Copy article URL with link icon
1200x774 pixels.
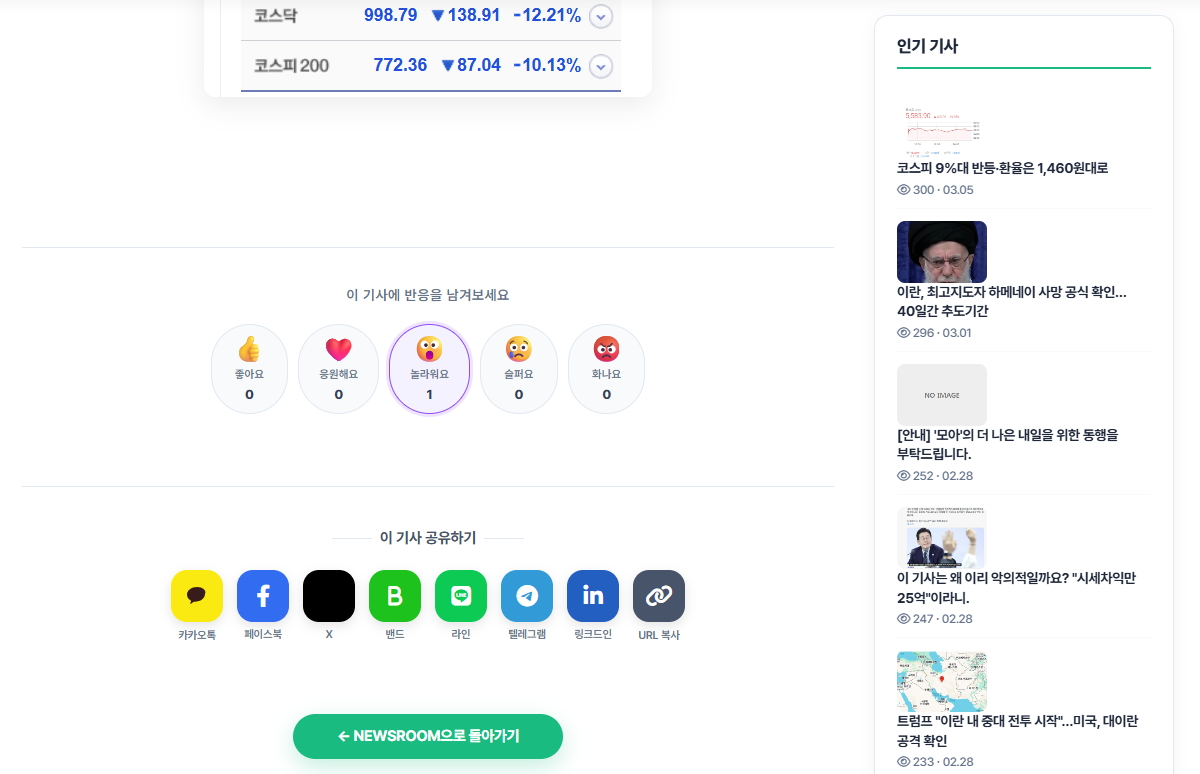(x=659, y=596)
